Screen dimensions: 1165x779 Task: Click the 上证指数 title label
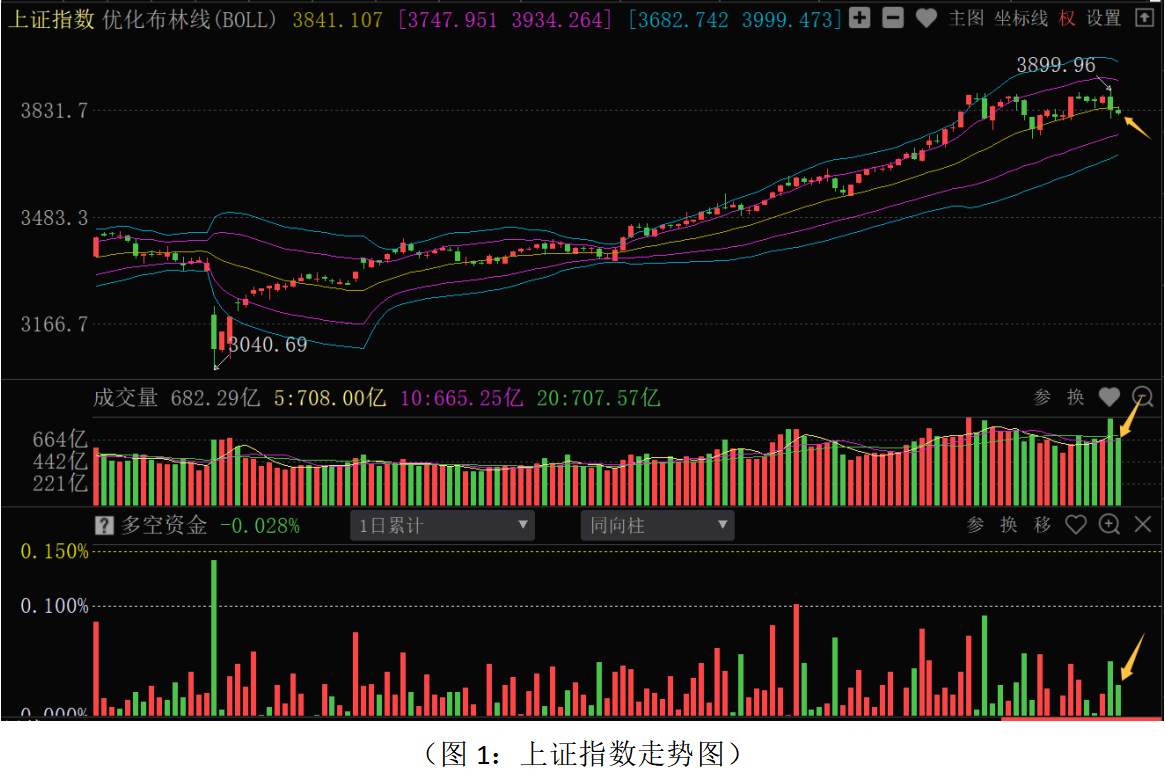point(52,19)
